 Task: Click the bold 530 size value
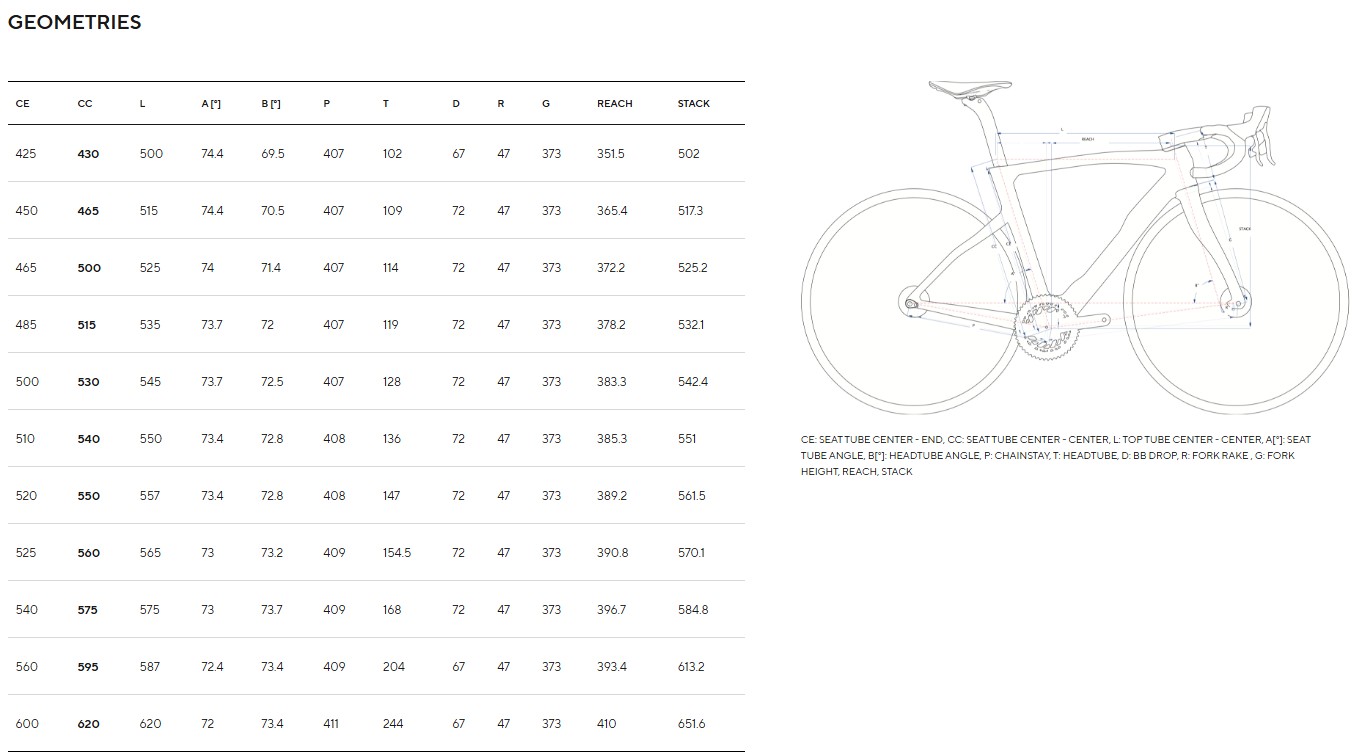88,382
